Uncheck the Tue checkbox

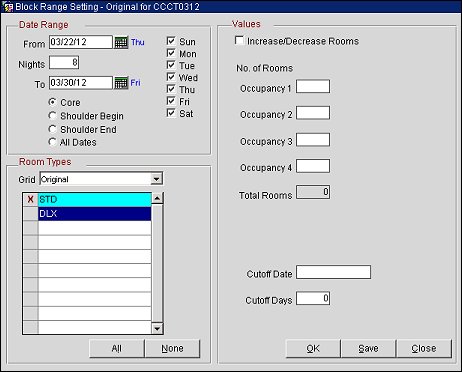point(171,65)
